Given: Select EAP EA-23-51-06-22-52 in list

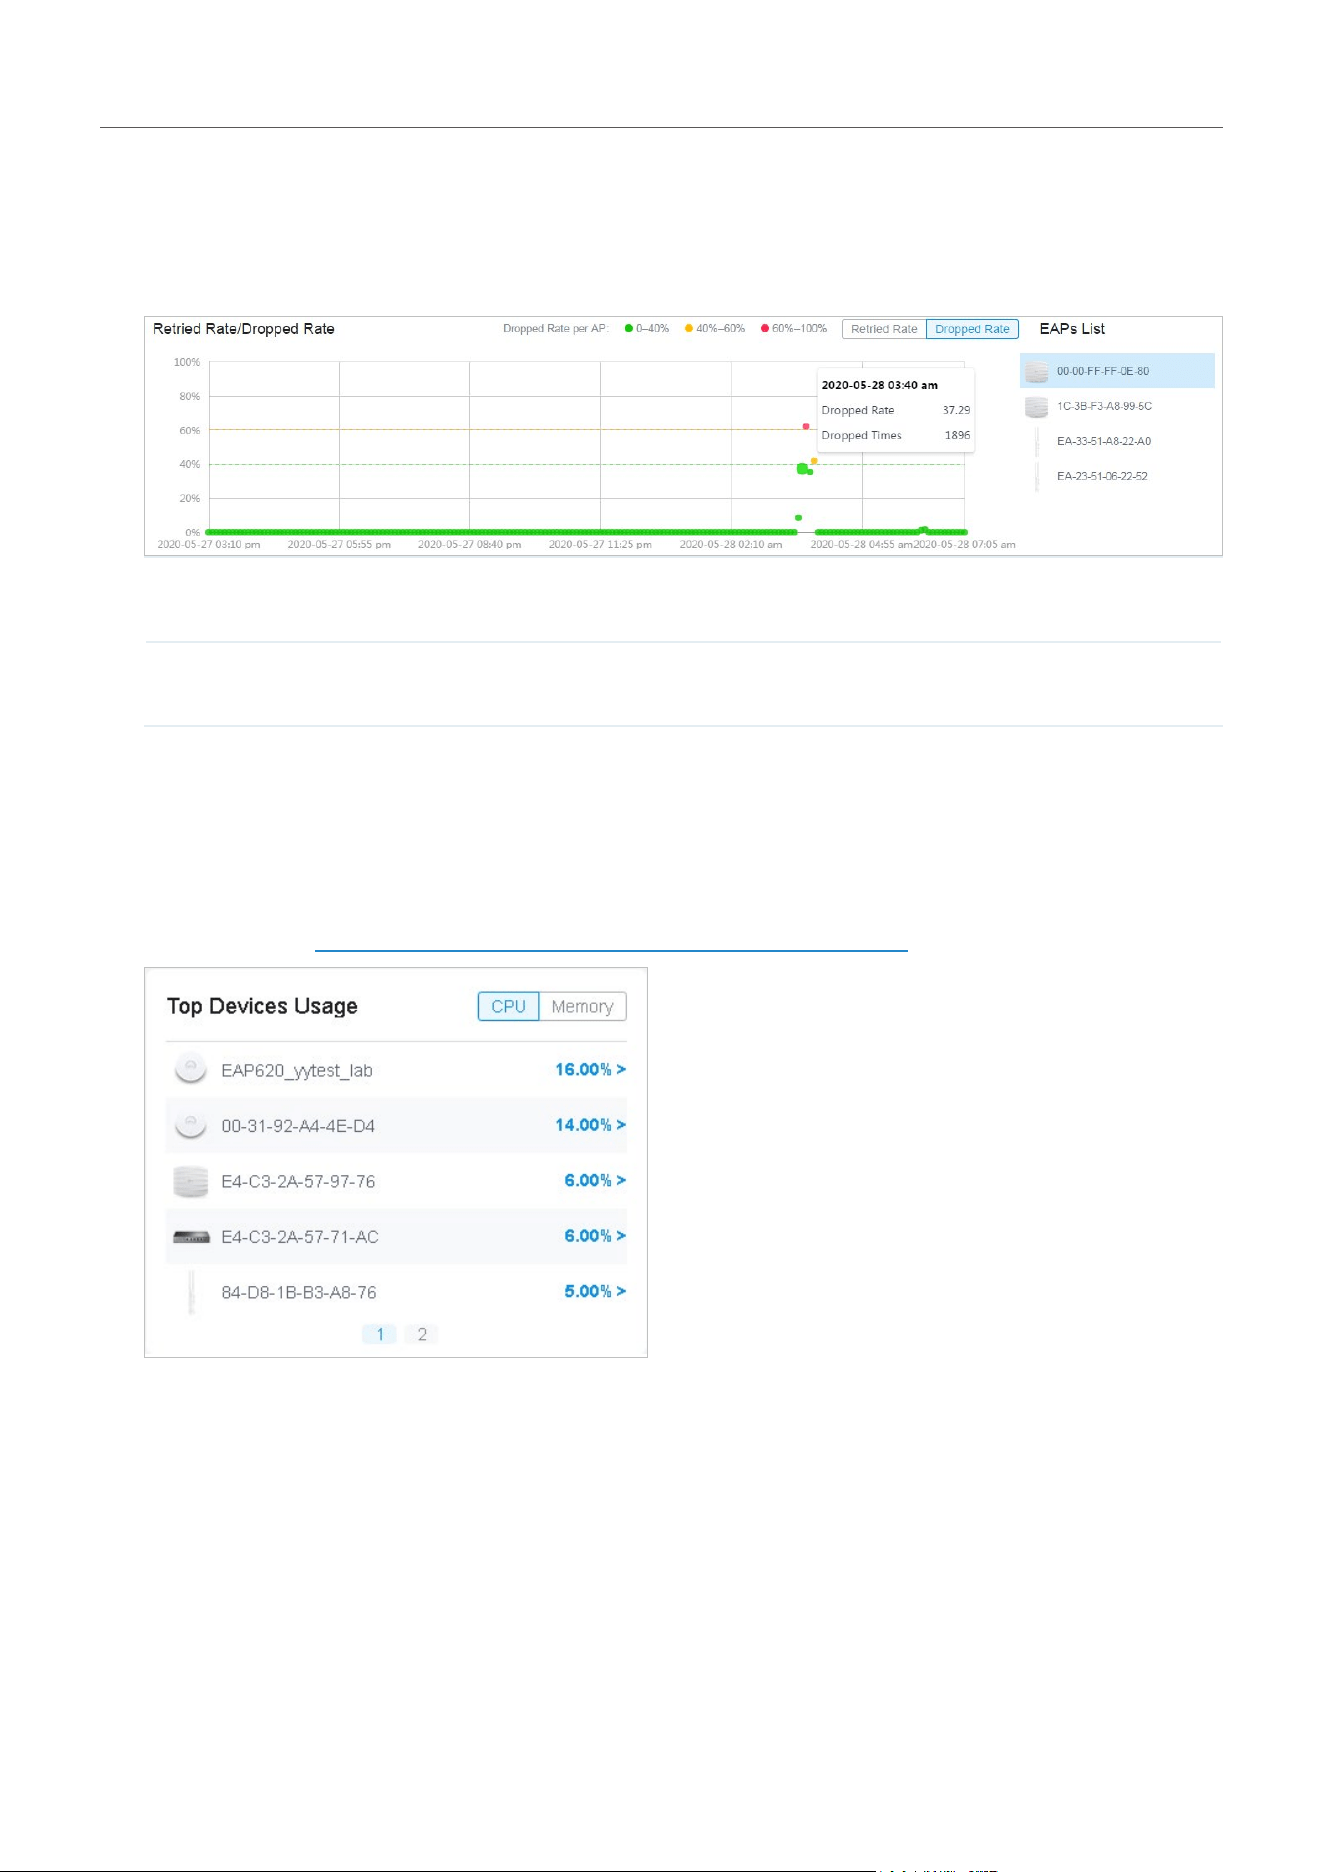Looking at the screenshot, I should pyautogui.click(x=1117, y=476).
